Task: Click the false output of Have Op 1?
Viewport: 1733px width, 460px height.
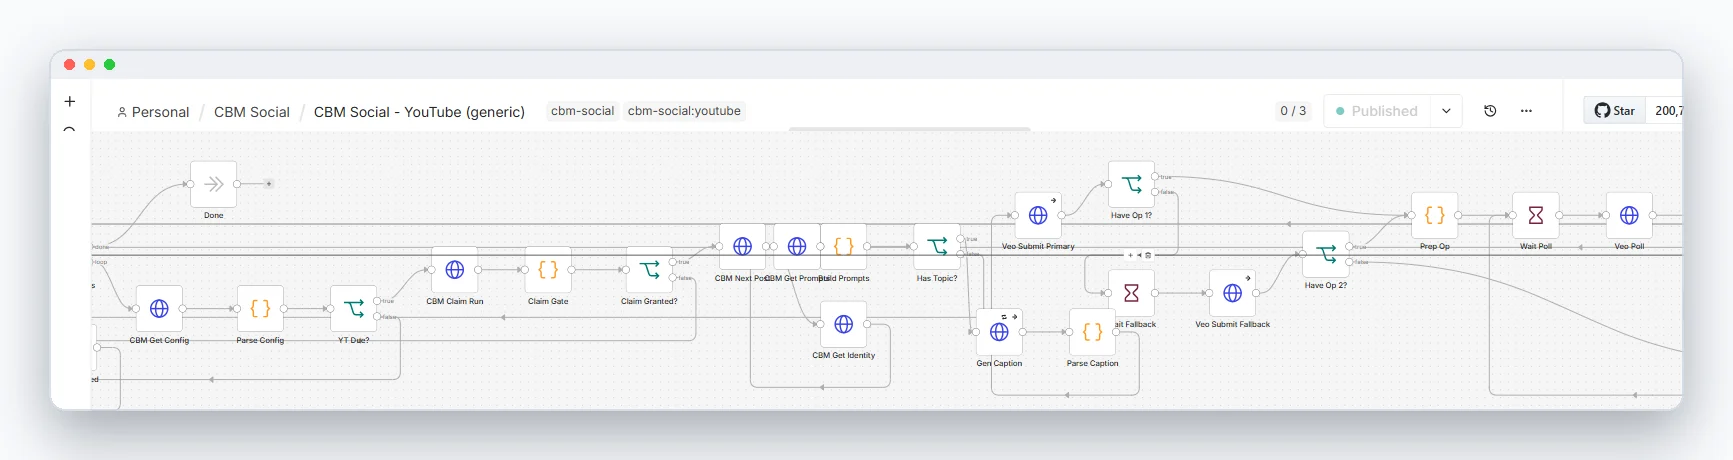Action: pyautogui.click(x=1156, y=191)
